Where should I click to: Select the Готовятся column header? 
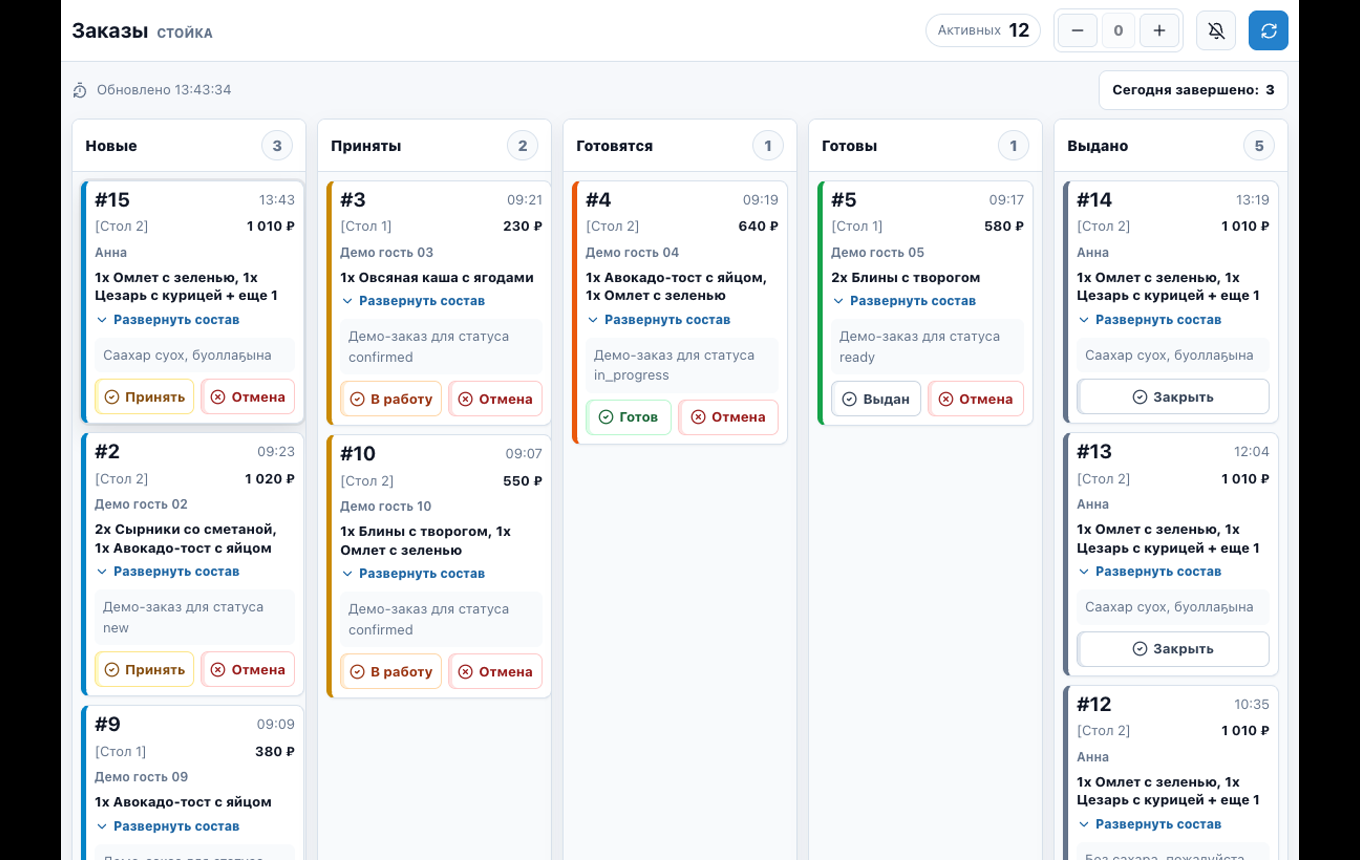pyautogui.click(x=615, y=146)
